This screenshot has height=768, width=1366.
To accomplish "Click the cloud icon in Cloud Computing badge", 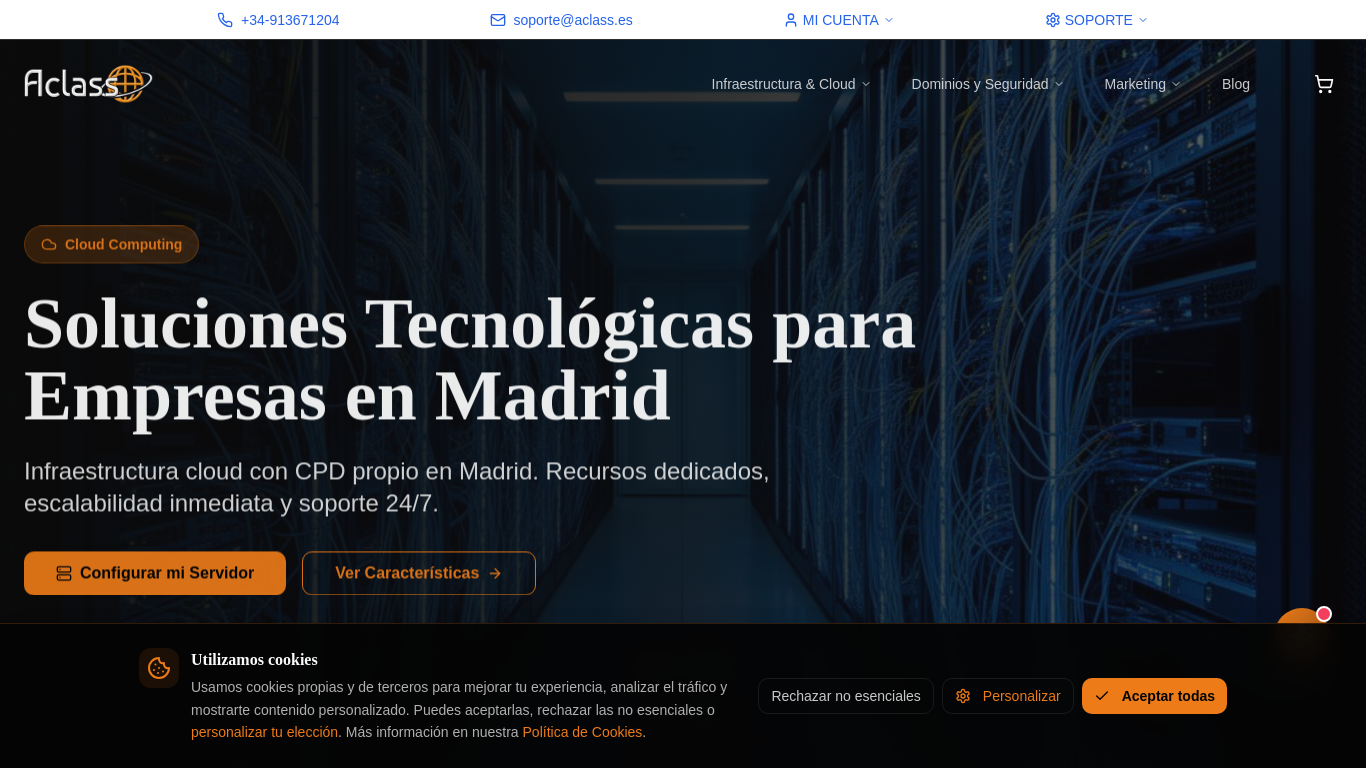I will [49, 244].
